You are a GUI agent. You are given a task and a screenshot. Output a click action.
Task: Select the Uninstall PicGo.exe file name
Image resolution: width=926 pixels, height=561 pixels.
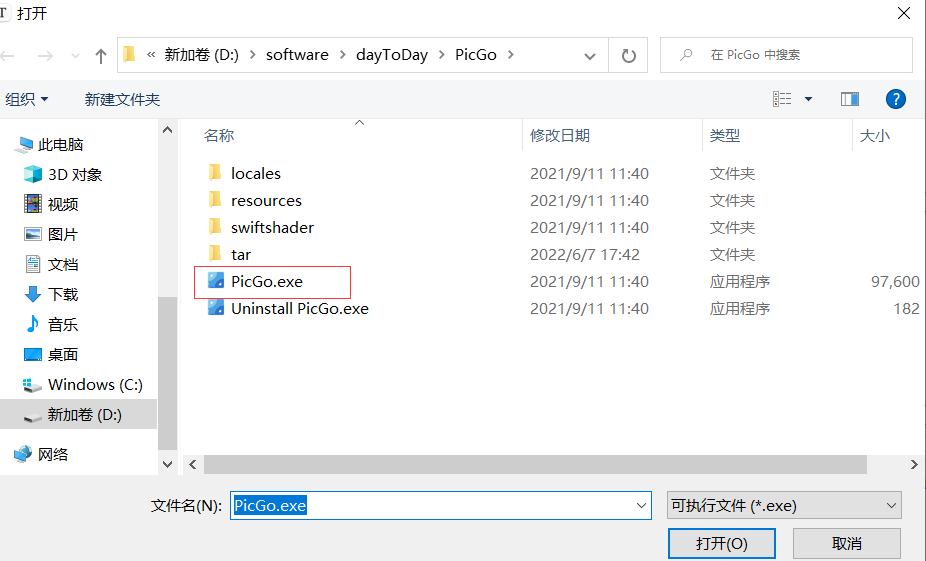pos(300,308)
